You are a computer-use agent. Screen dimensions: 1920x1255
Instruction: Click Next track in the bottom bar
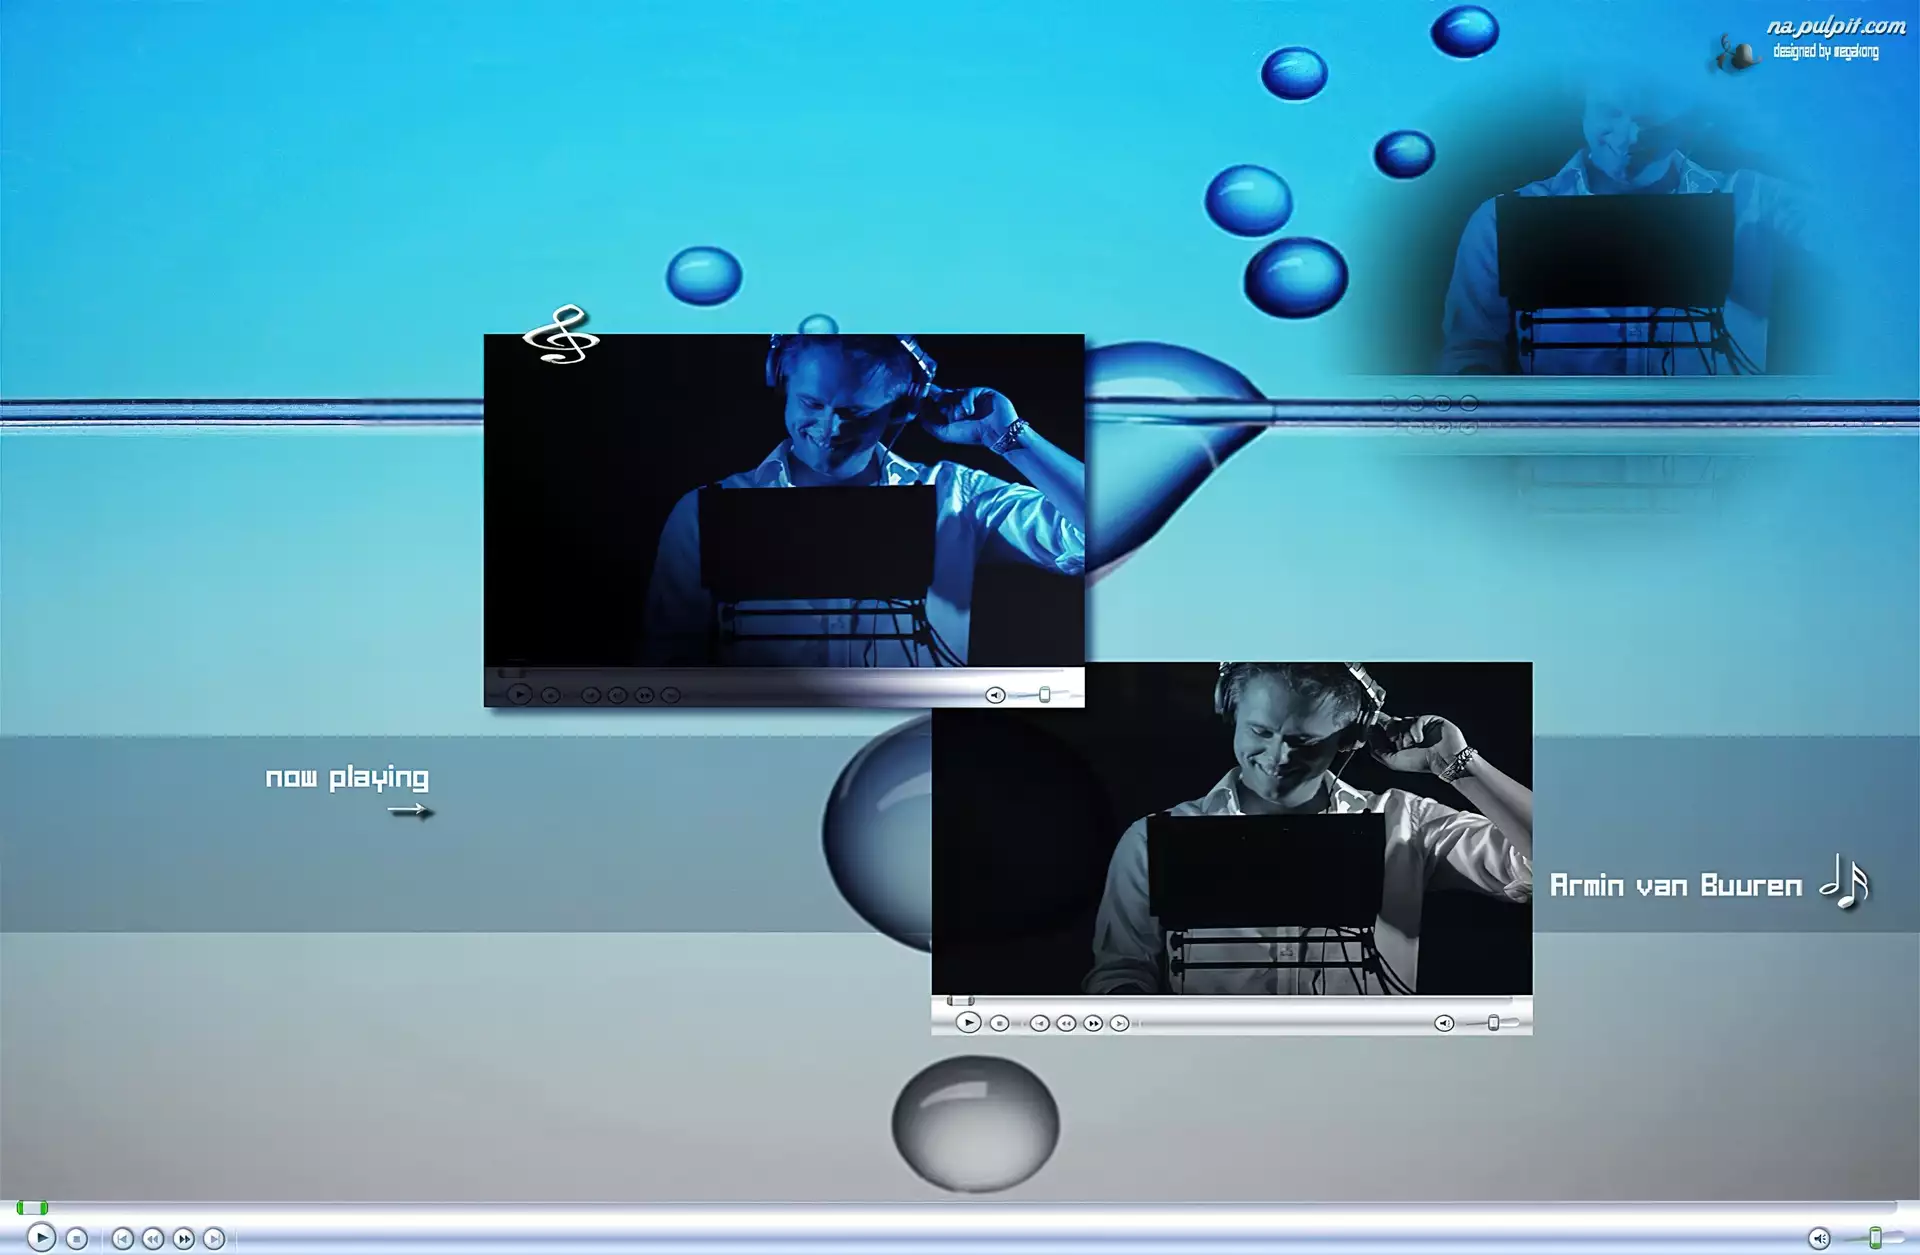pos(214,1238)
